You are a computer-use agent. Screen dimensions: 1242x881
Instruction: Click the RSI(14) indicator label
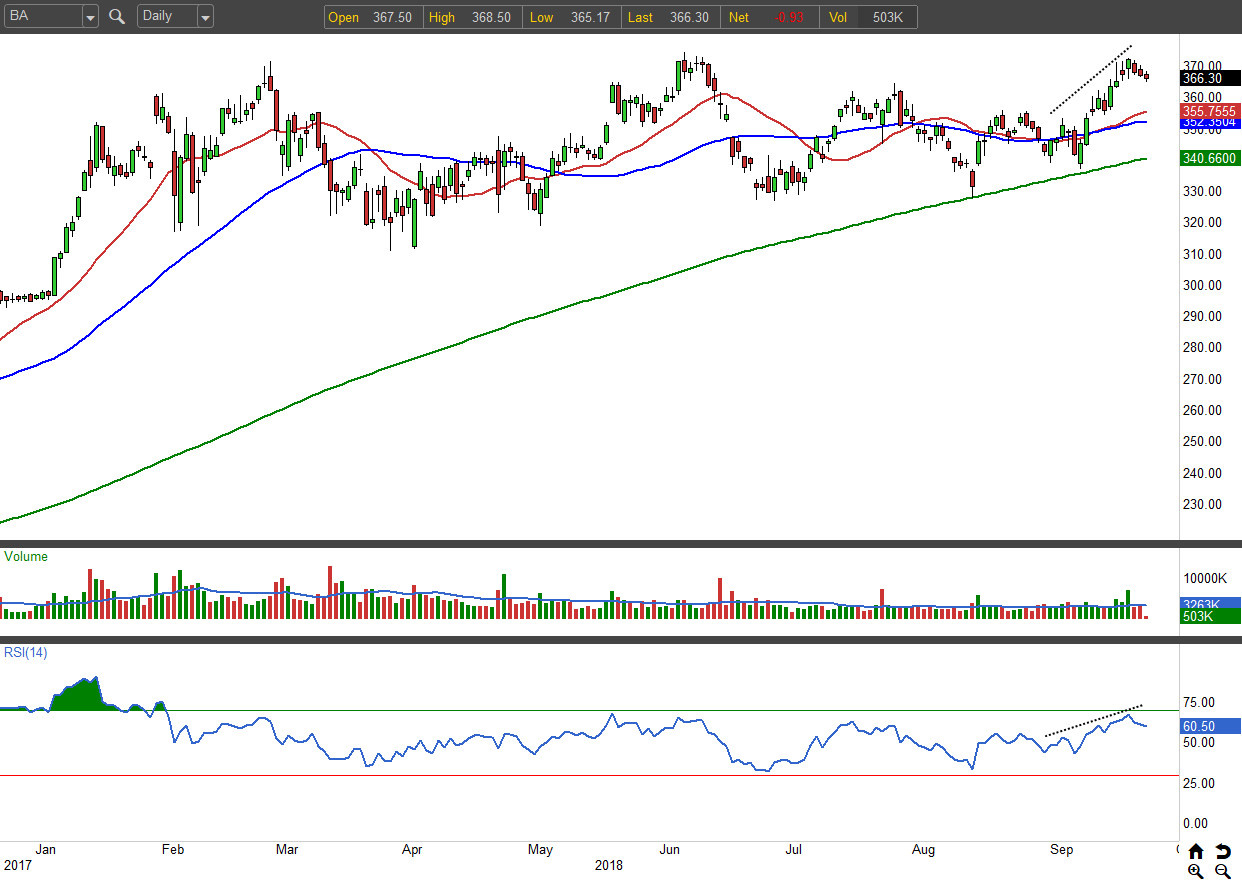(x=26, y=653)
